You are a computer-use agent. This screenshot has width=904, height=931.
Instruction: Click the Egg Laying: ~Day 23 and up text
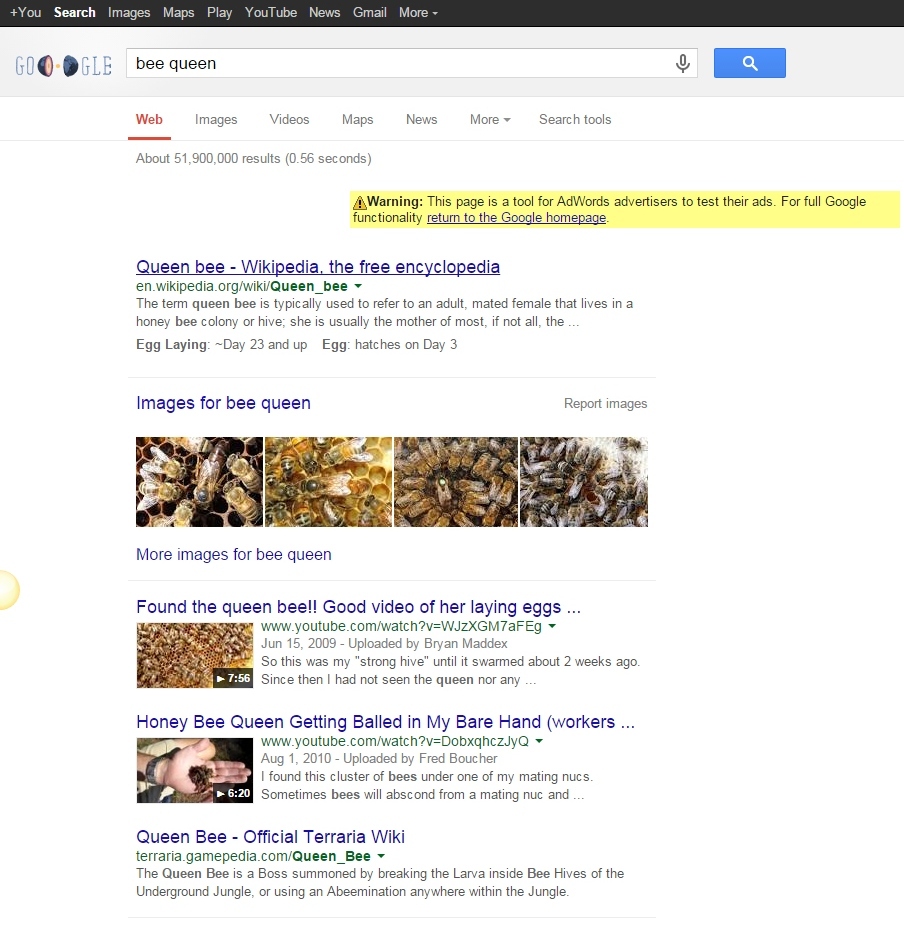[x=221, y=344]
